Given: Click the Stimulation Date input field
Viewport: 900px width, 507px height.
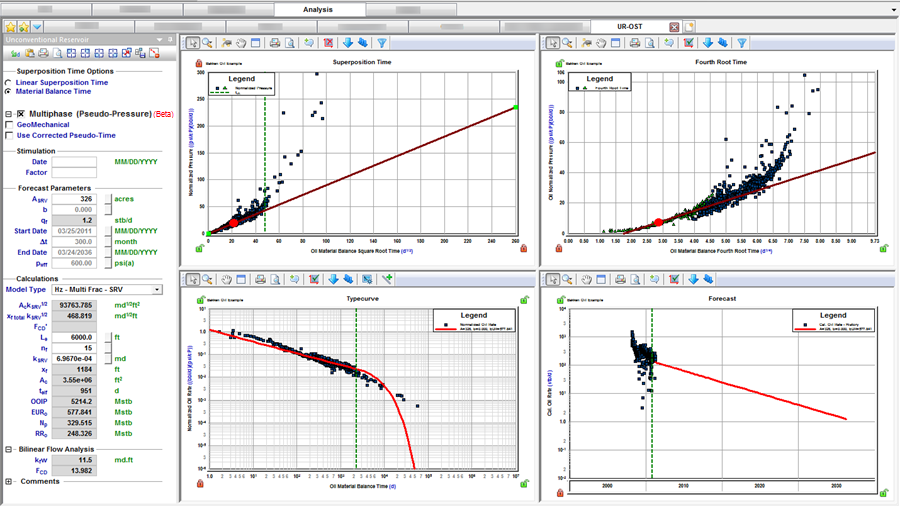Looking at the screenshot, I should pyautogui.click(x=74, y=161).
